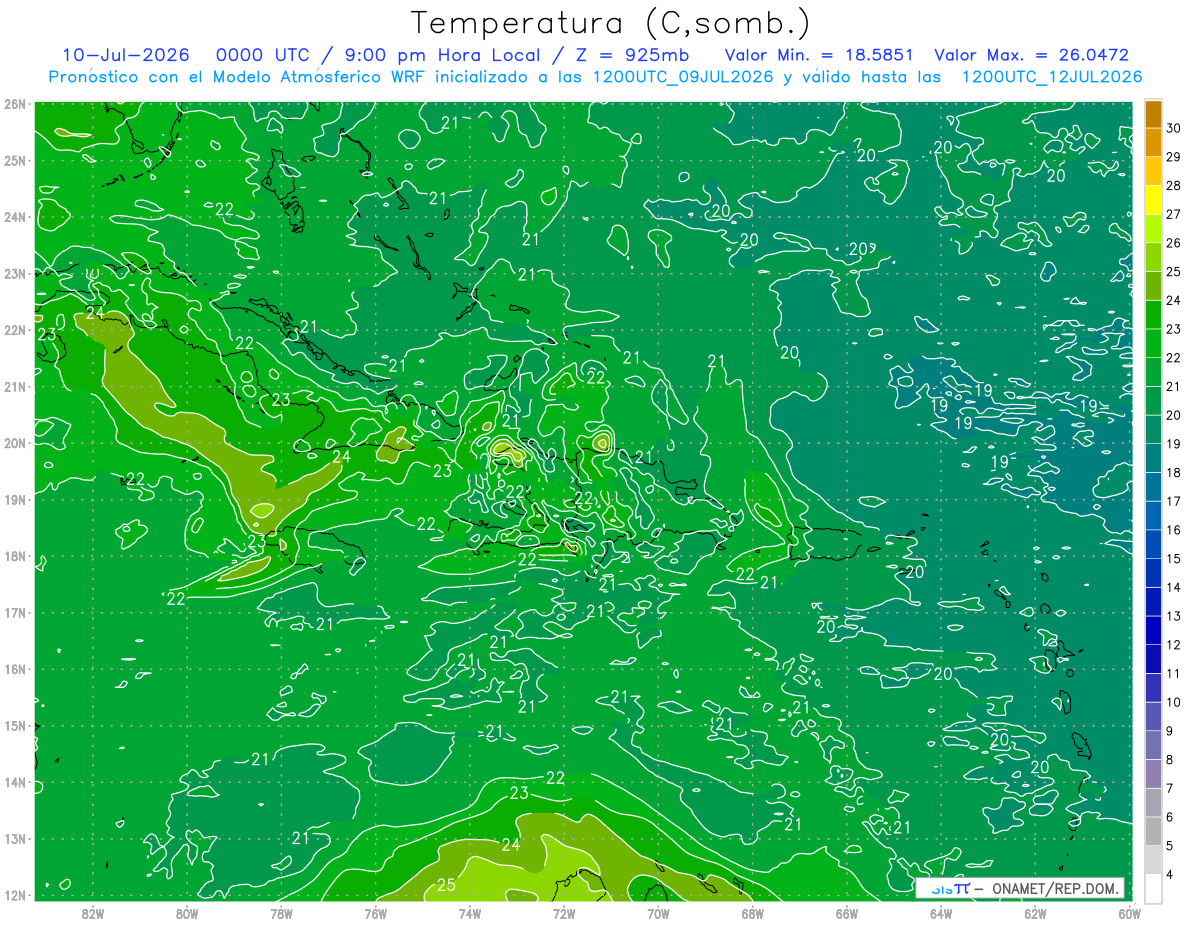Click the "16N" latitude axis label
This screenshot has width=1200, height=927.
coord(16,669)
